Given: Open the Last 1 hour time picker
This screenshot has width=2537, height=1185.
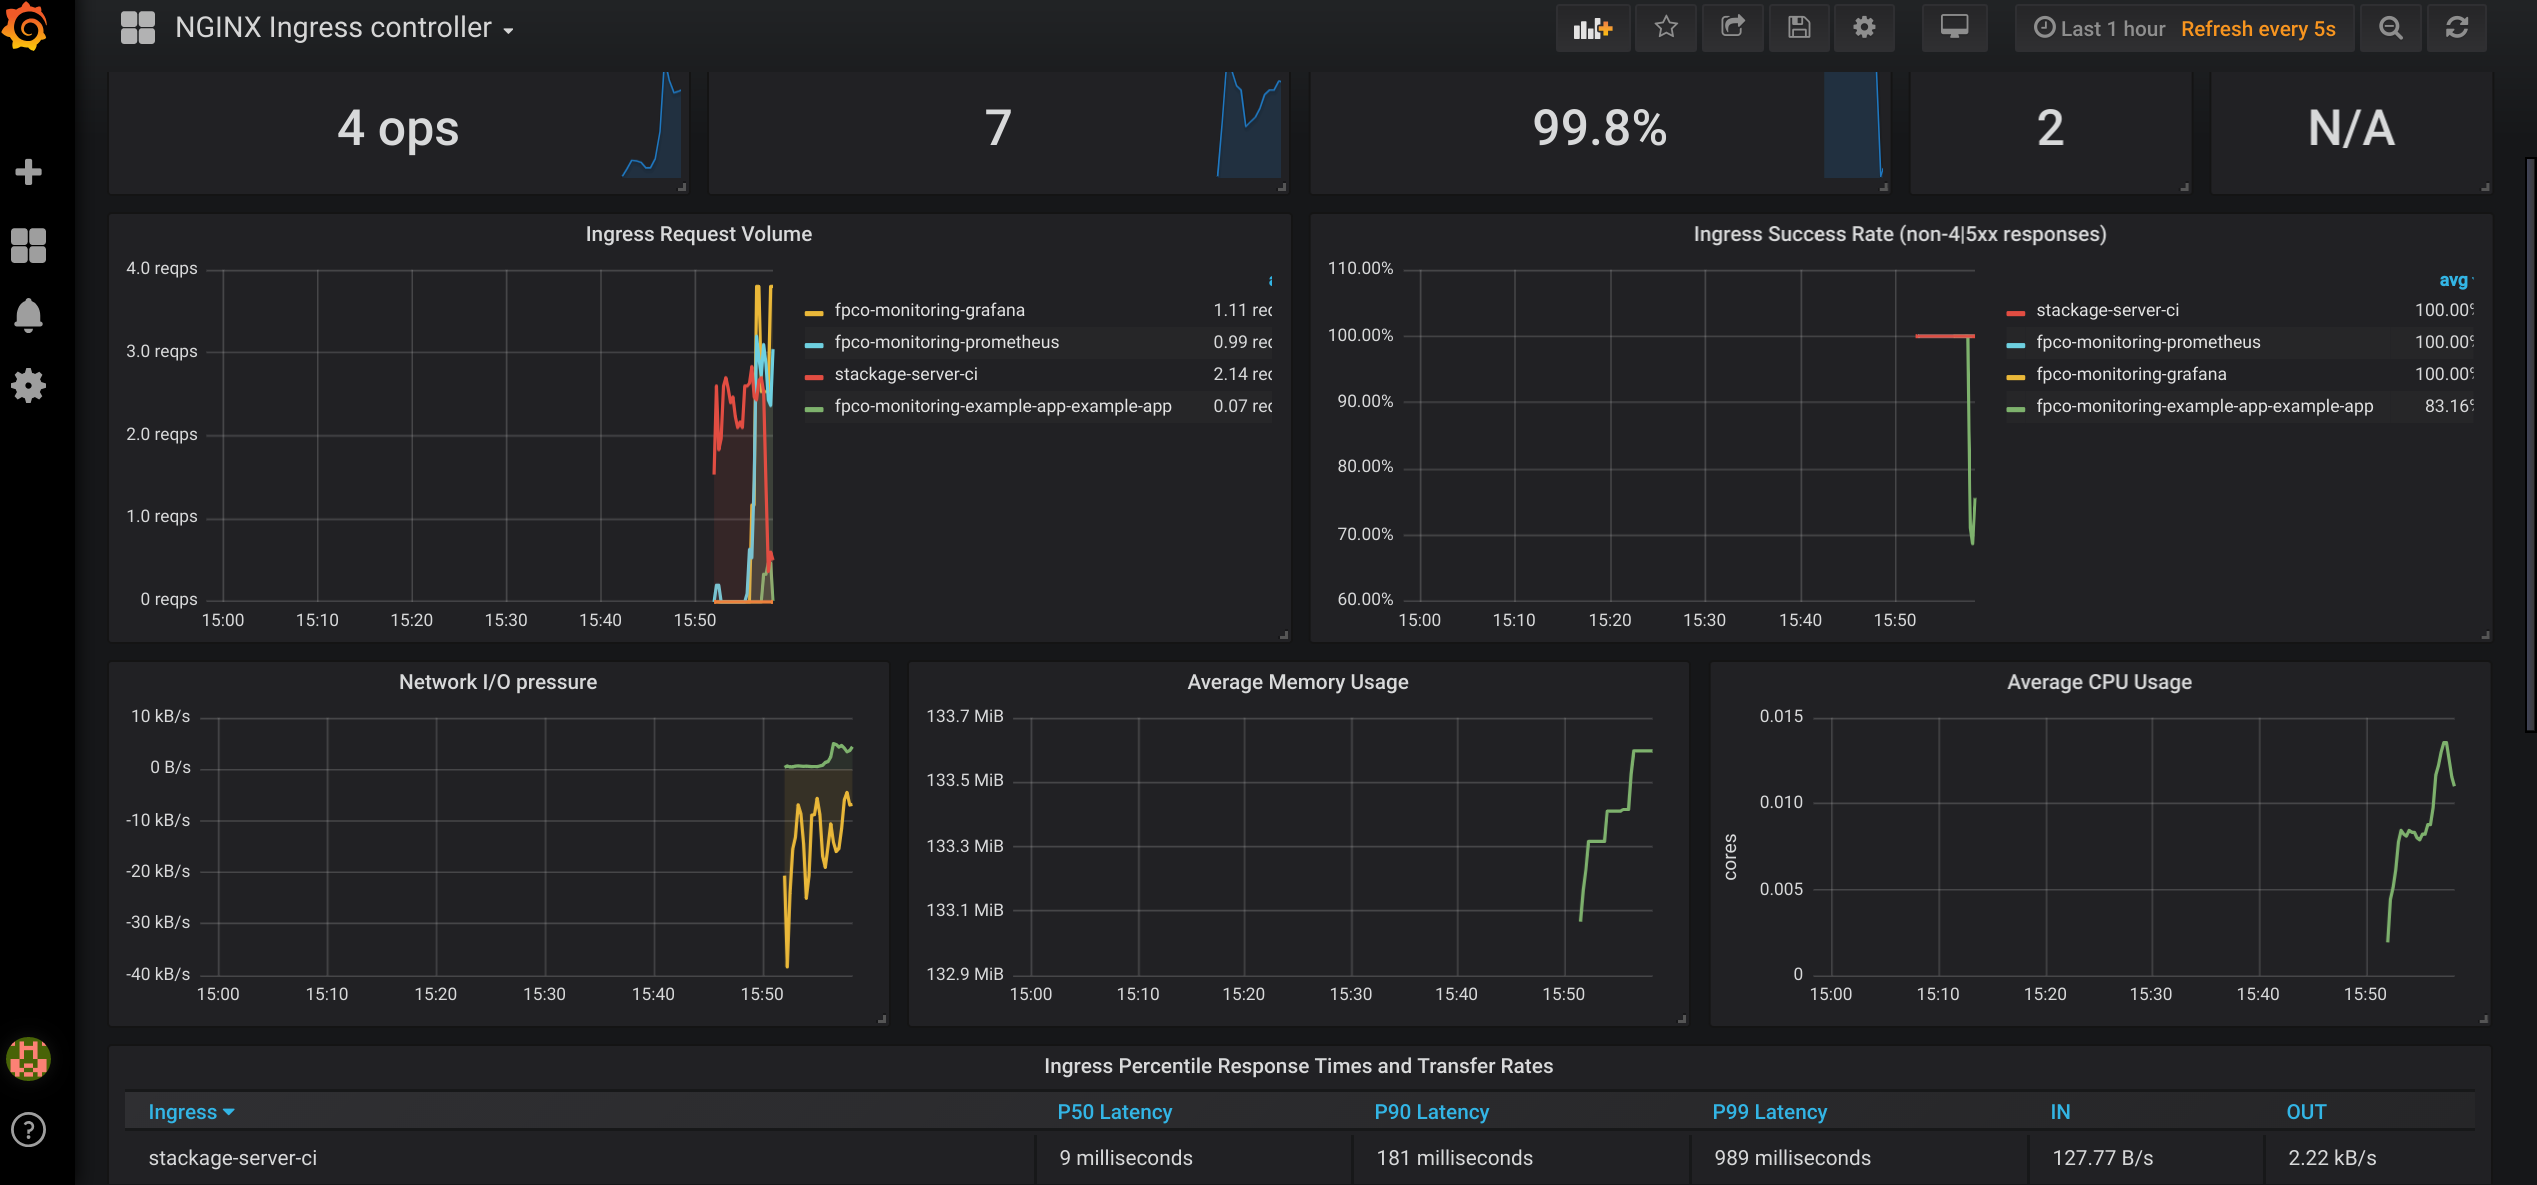Looking at the screenshot, I should pos(2100,28).
